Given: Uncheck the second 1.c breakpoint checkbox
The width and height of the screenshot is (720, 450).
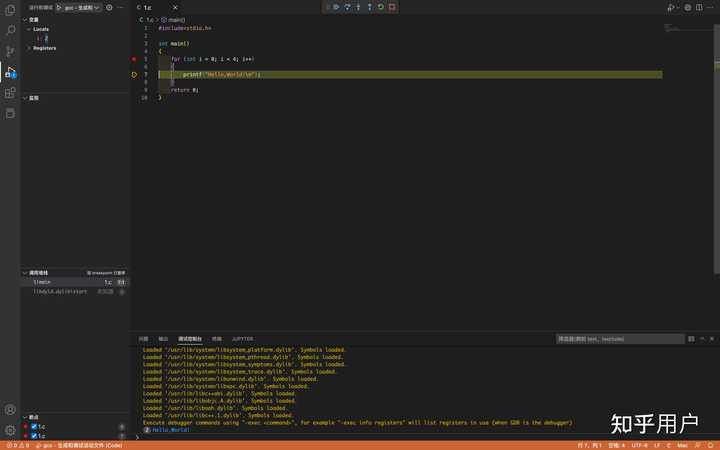Looking at the screenshot, I should [x=34, y=436].
